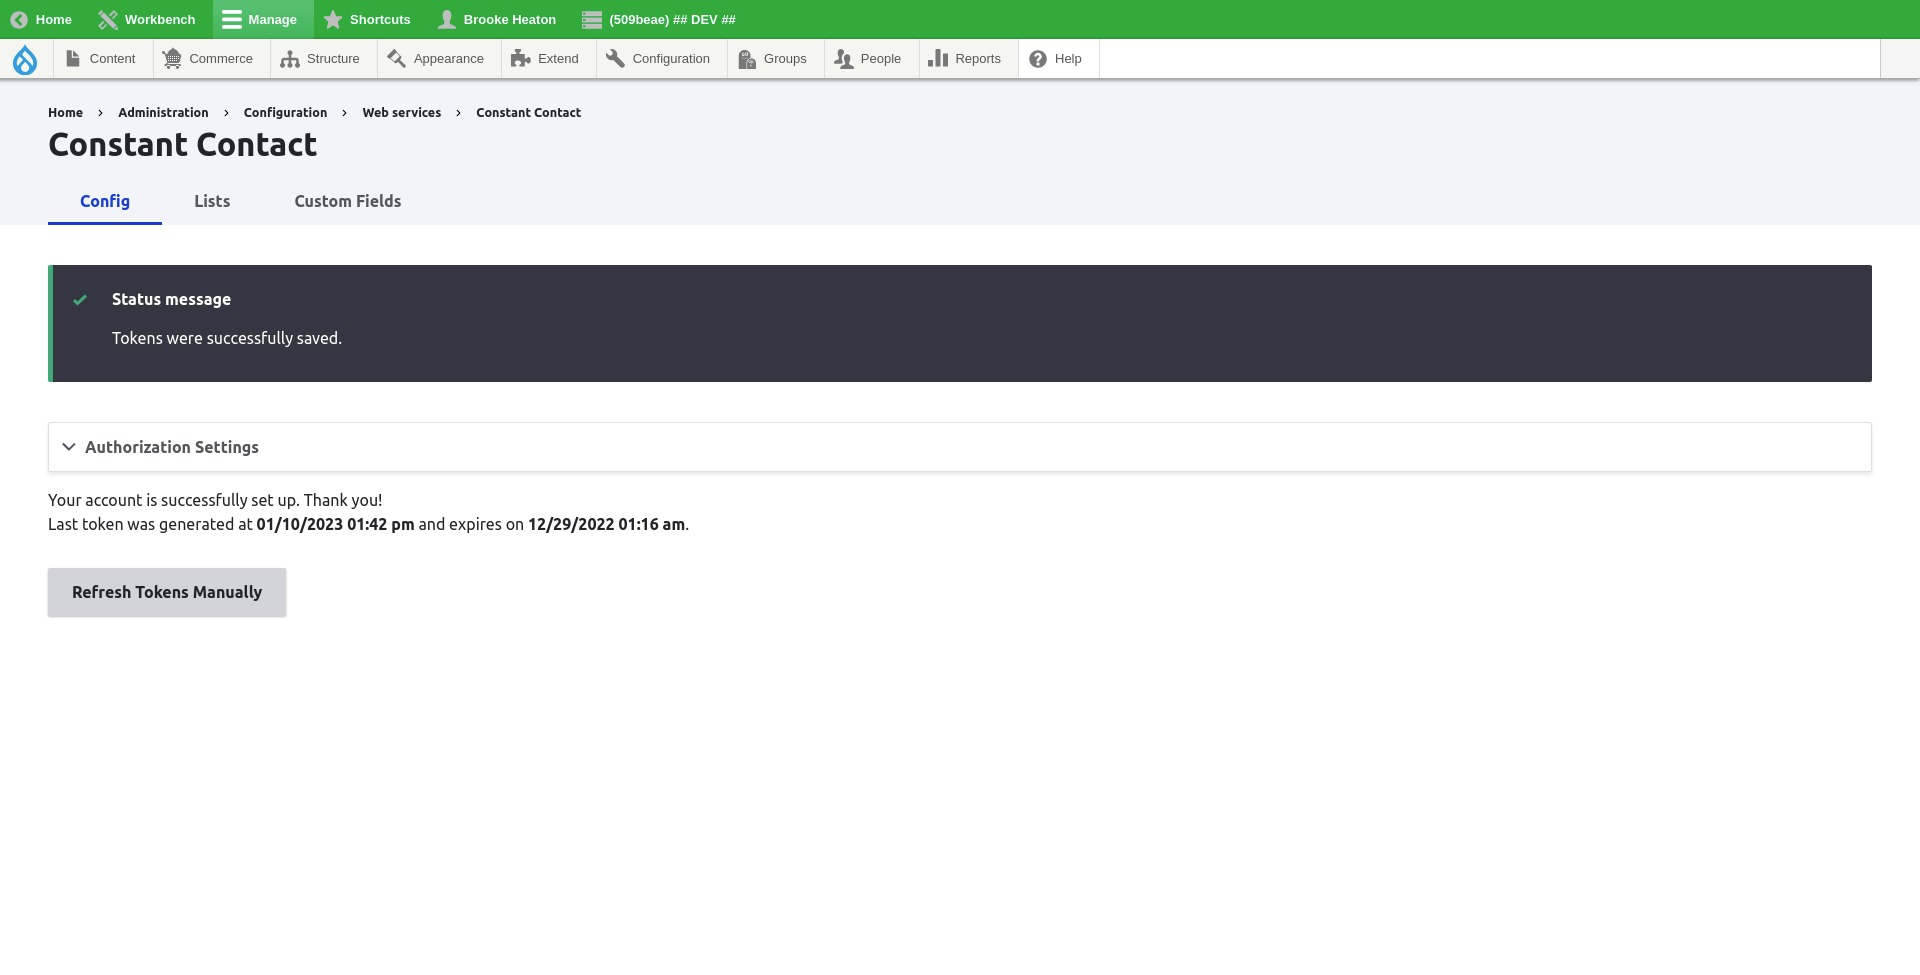Click the Home back-arrow icon in top bar
The image size is (1920, 975).
point(19,20)
